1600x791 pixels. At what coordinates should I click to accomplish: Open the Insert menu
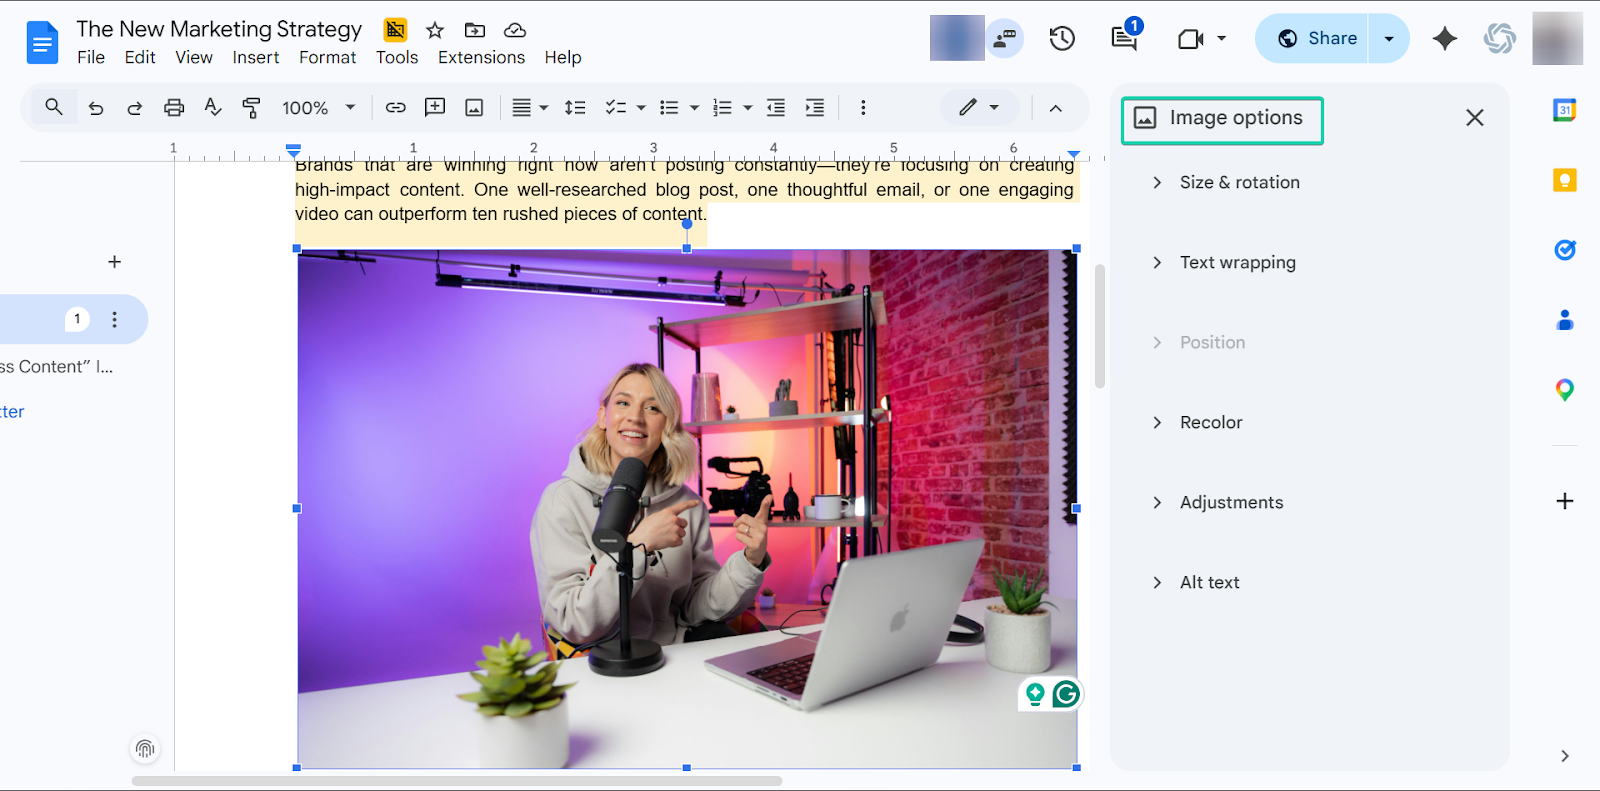coord(256,57)
